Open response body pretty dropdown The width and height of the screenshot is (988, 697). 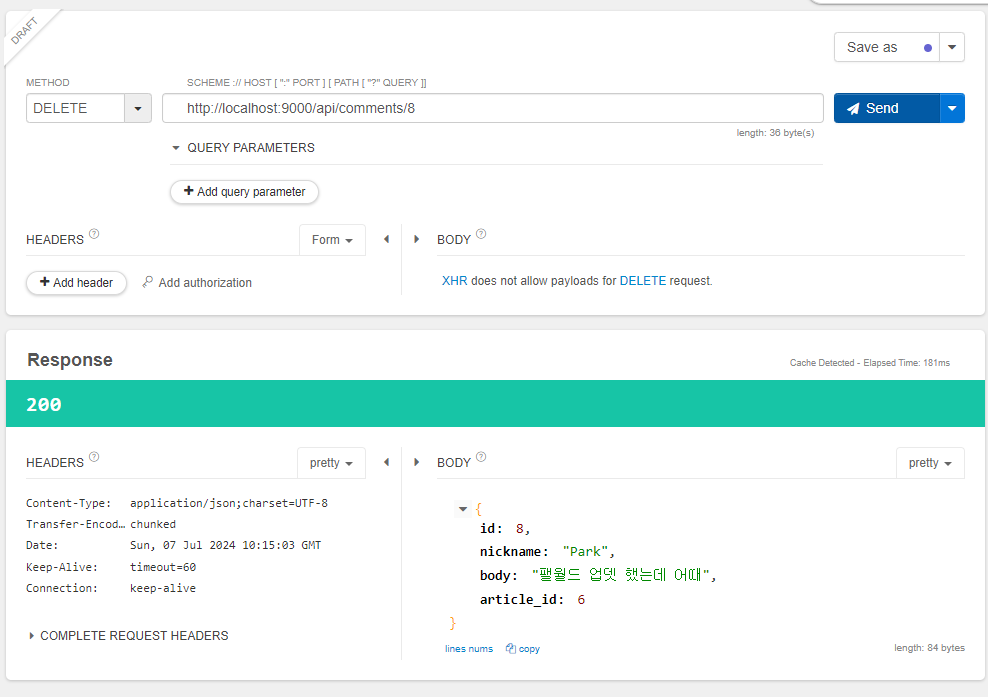pos(930,463)
